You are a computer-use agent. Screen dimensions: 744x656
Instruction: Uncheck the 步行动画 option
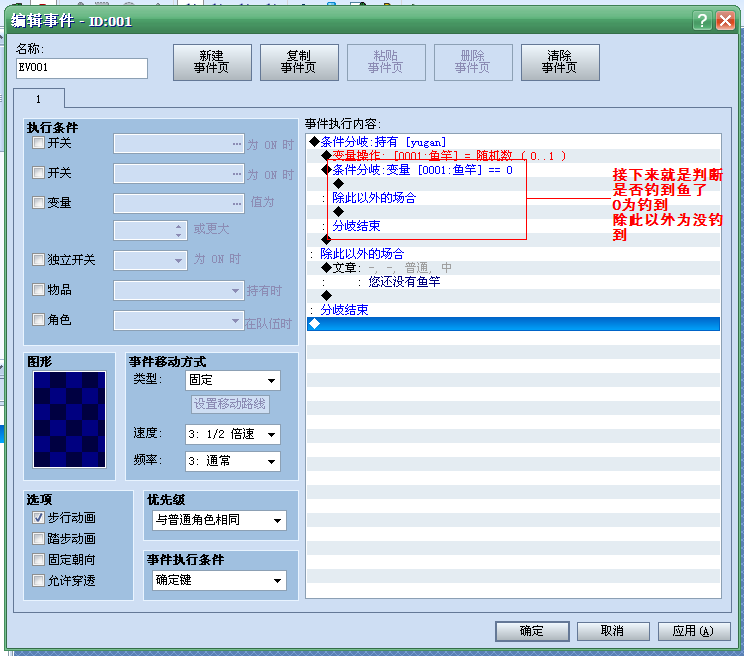coord(38,517)
